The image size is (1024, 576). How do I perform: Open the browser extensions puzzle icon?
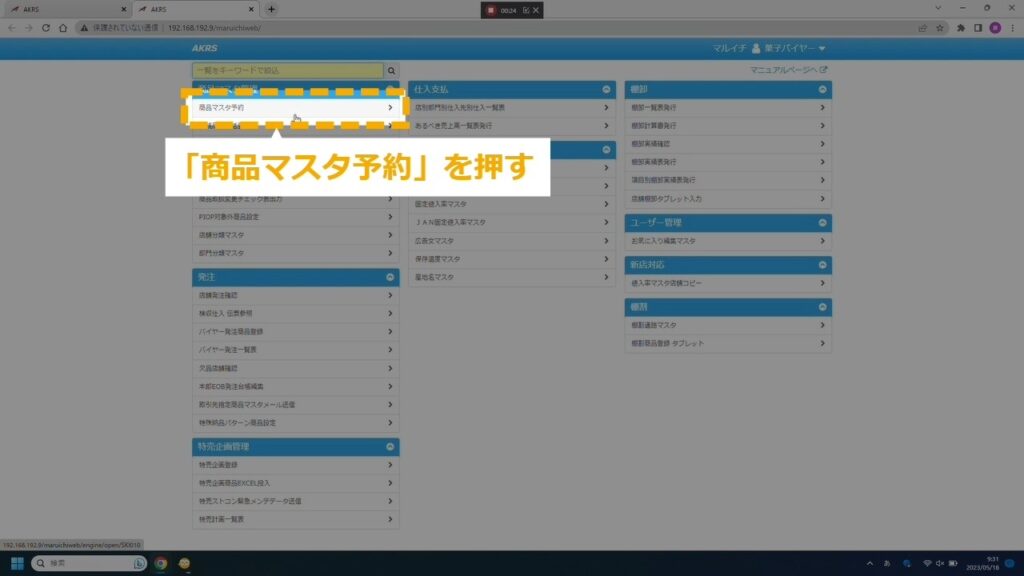pyautogui.click(x=961, y=28)
